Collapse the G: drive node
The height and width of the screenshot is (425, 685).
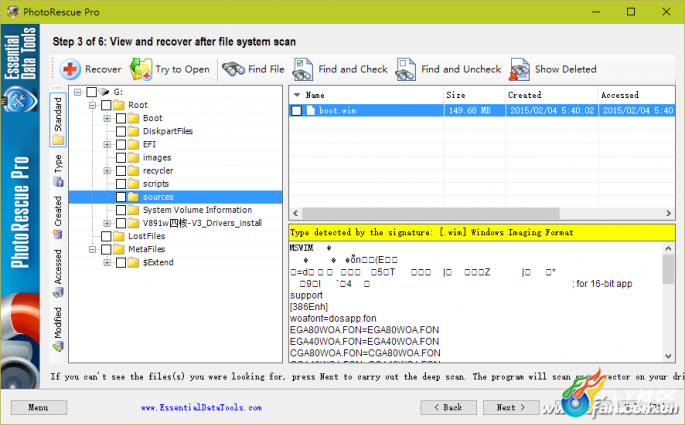(77, 92)
